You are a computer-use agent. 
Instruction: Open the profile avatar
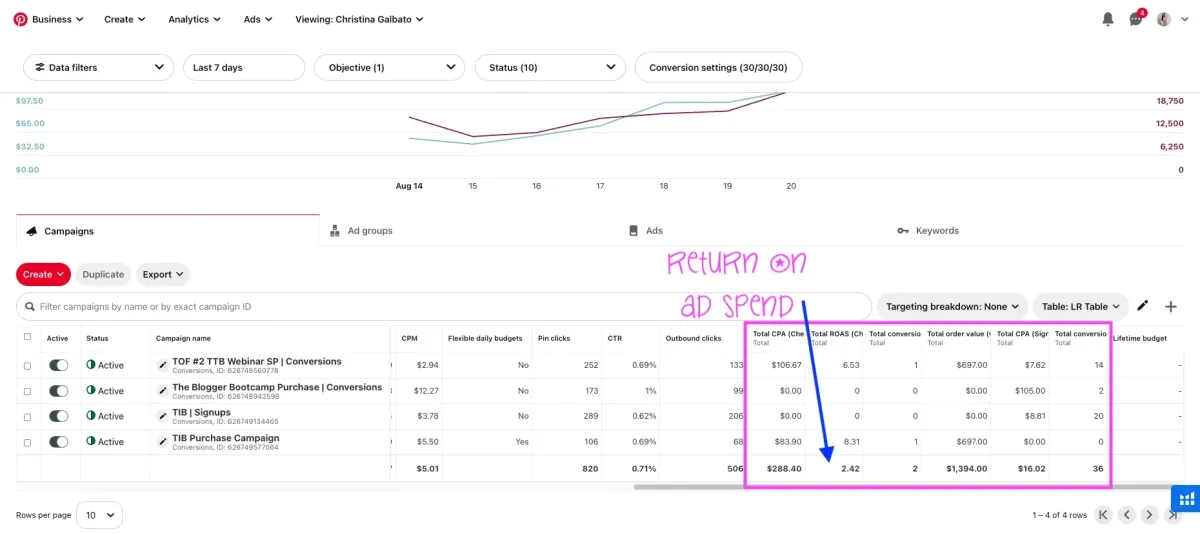coord(1164,19)
